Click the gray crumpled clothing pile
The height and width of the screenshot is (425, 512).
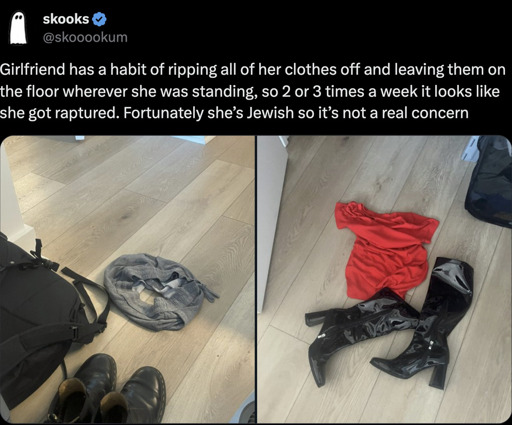[x=159, y=291]
